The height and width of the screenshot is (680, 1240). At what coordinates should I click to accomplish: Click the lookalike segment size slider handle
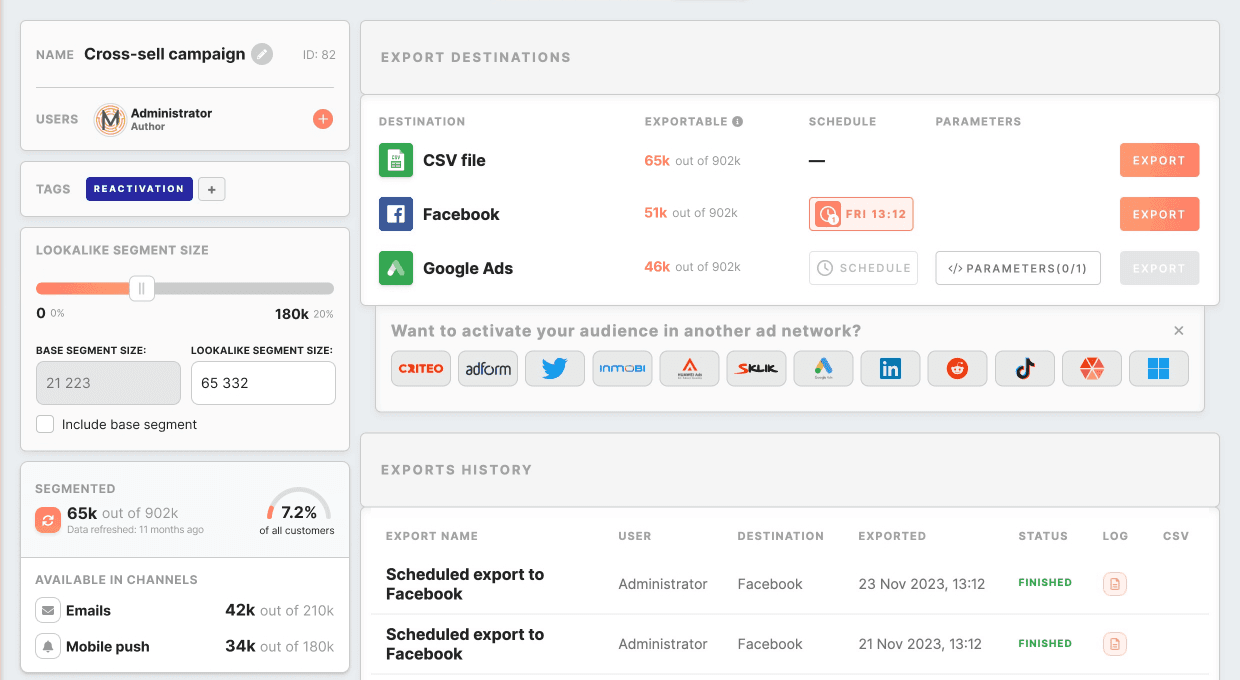pos(142,289)
